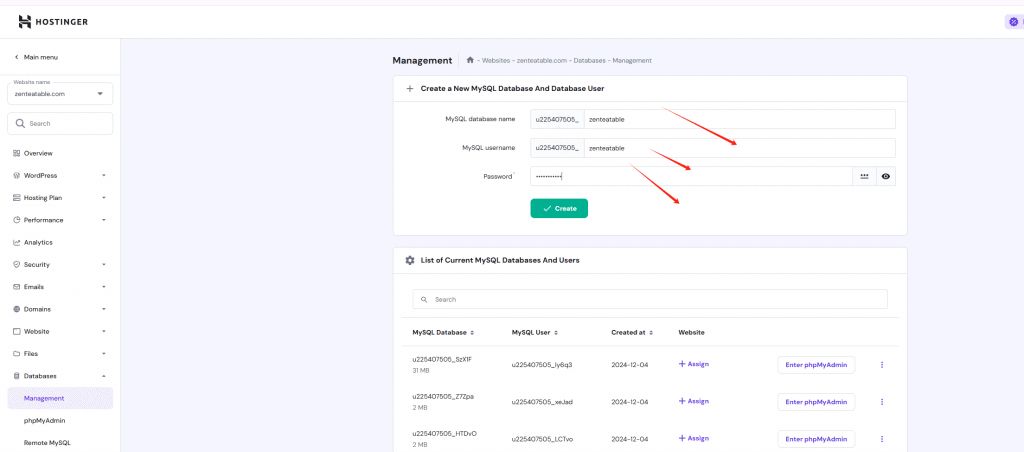The height and width of the screenshot is (452, 1024).
Task: Open three-dot menu for u225407505_Z7Zpa database
Action: click(882, 401)
